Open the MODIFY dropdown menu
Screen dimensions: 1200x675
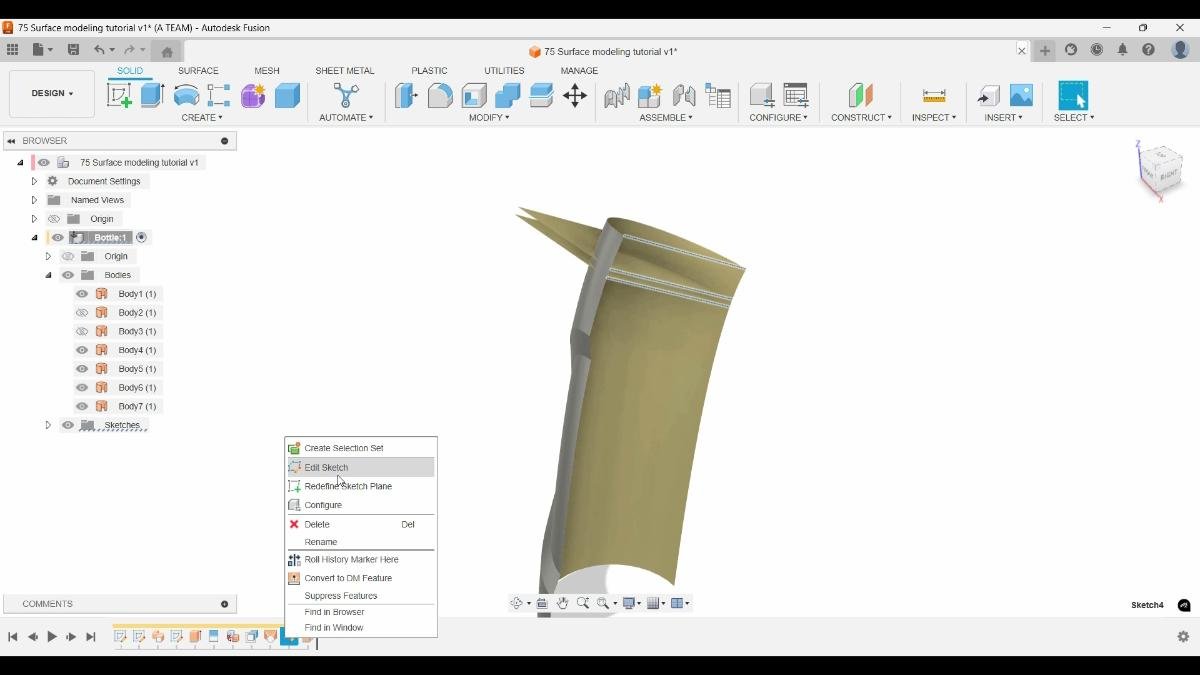[489, 118]
